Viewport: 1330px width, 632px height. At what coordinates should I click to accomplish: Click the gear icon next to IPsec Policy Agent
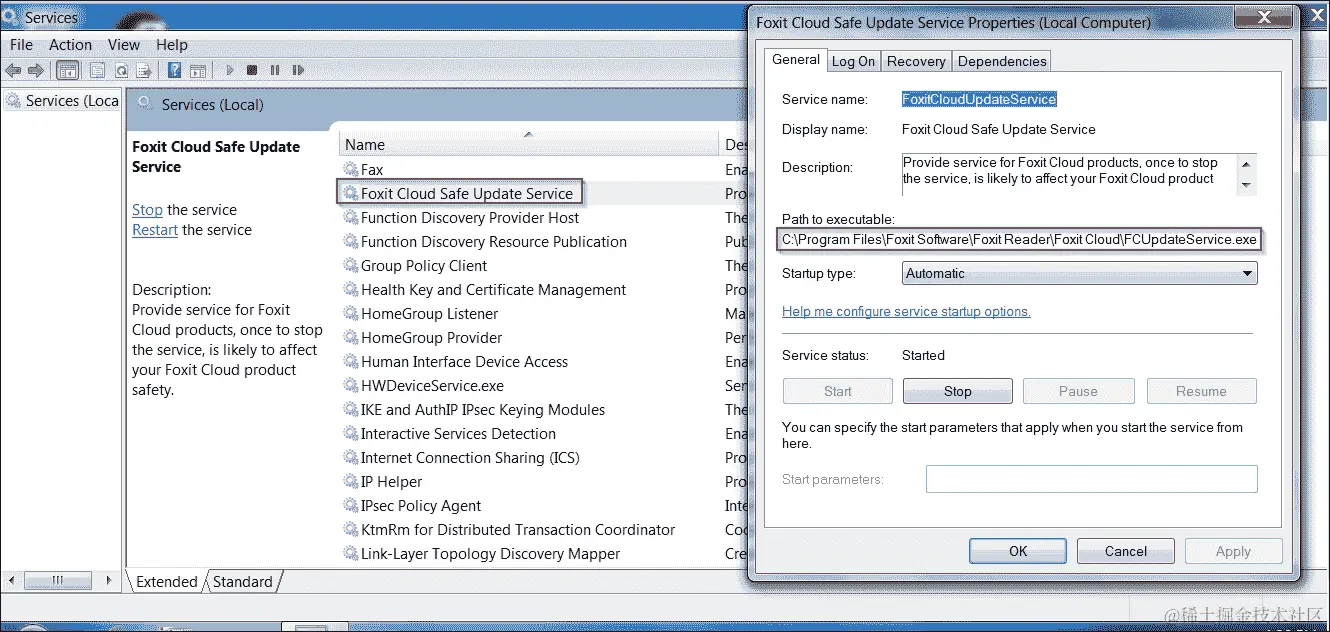[350, 506]
